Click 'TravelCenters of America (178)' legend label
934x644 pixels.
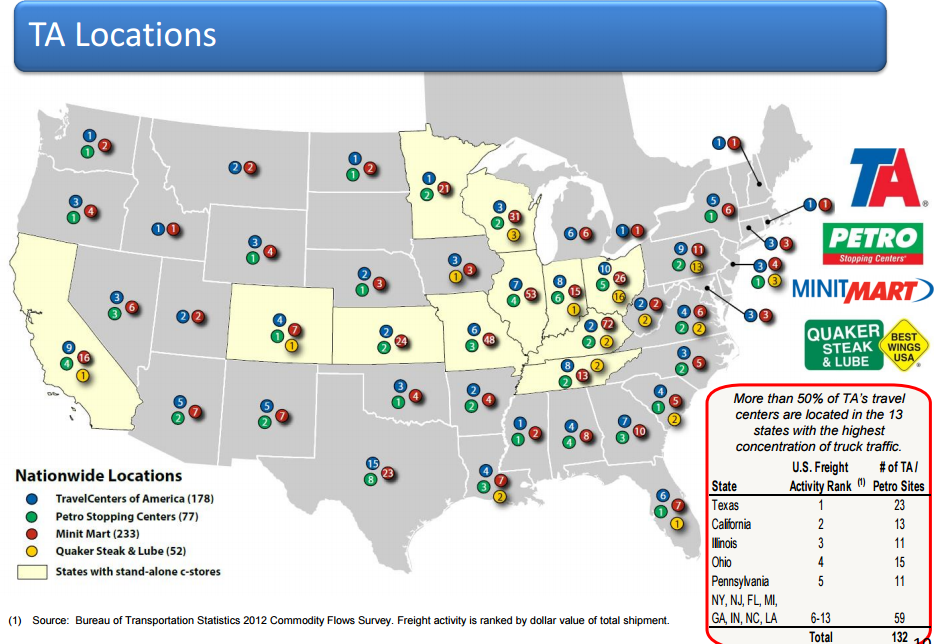(x=135, y=499)
